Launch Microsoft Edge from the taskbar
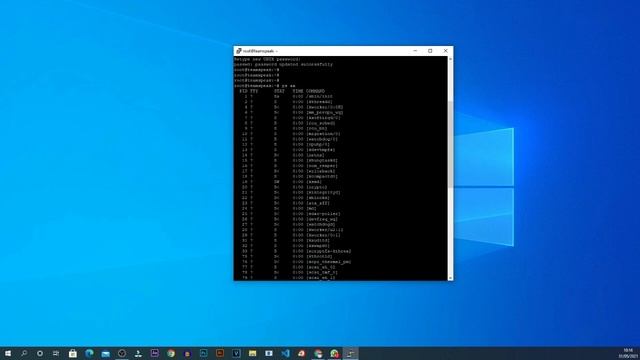Viewport: 640px width, 360px height. point(89,353)
